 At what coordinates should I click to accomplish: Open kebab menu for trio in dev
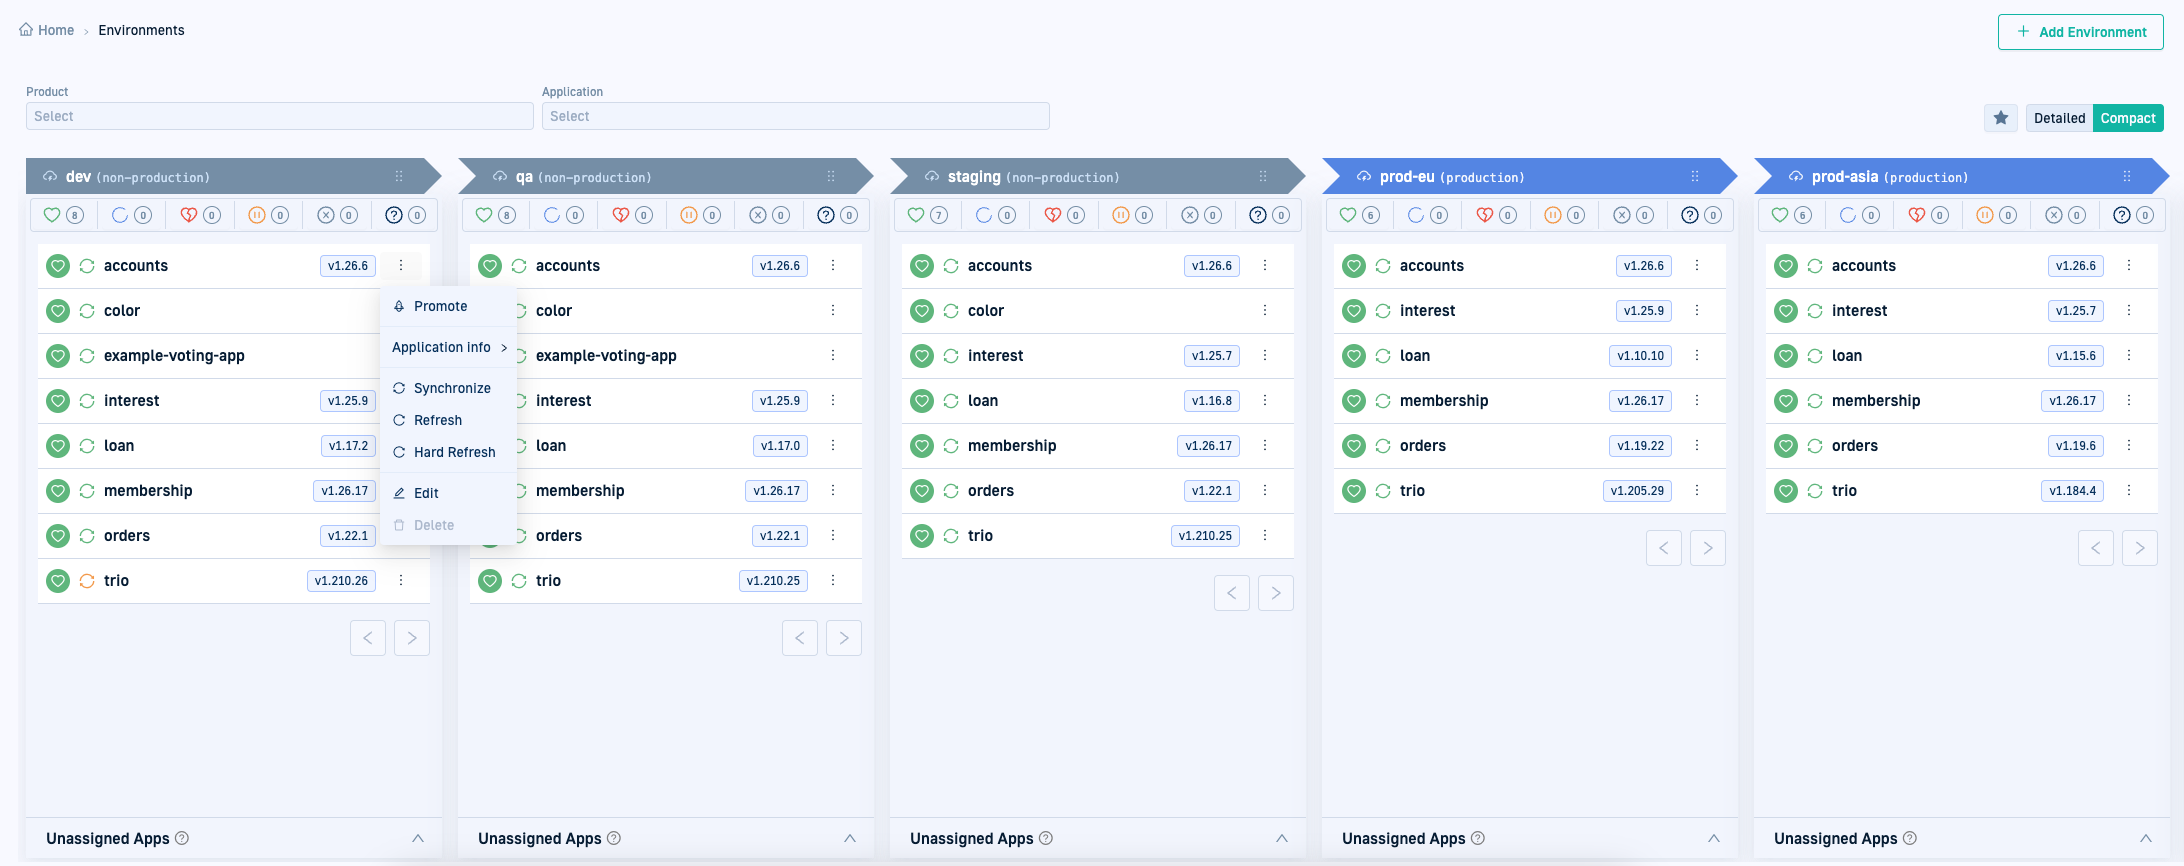click(401, 581)
